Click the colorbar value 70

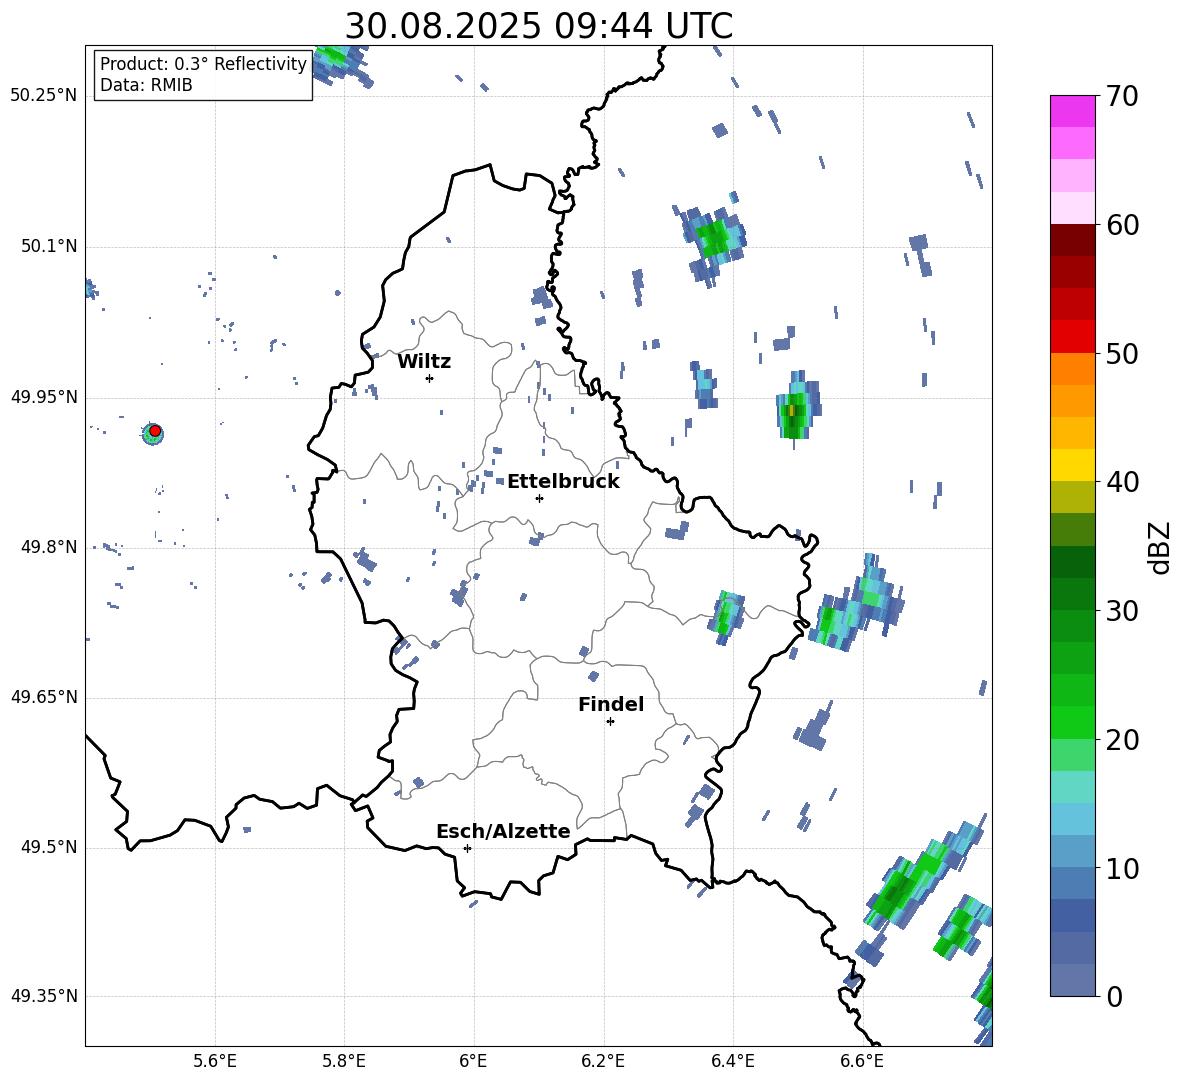point(1122,97)
